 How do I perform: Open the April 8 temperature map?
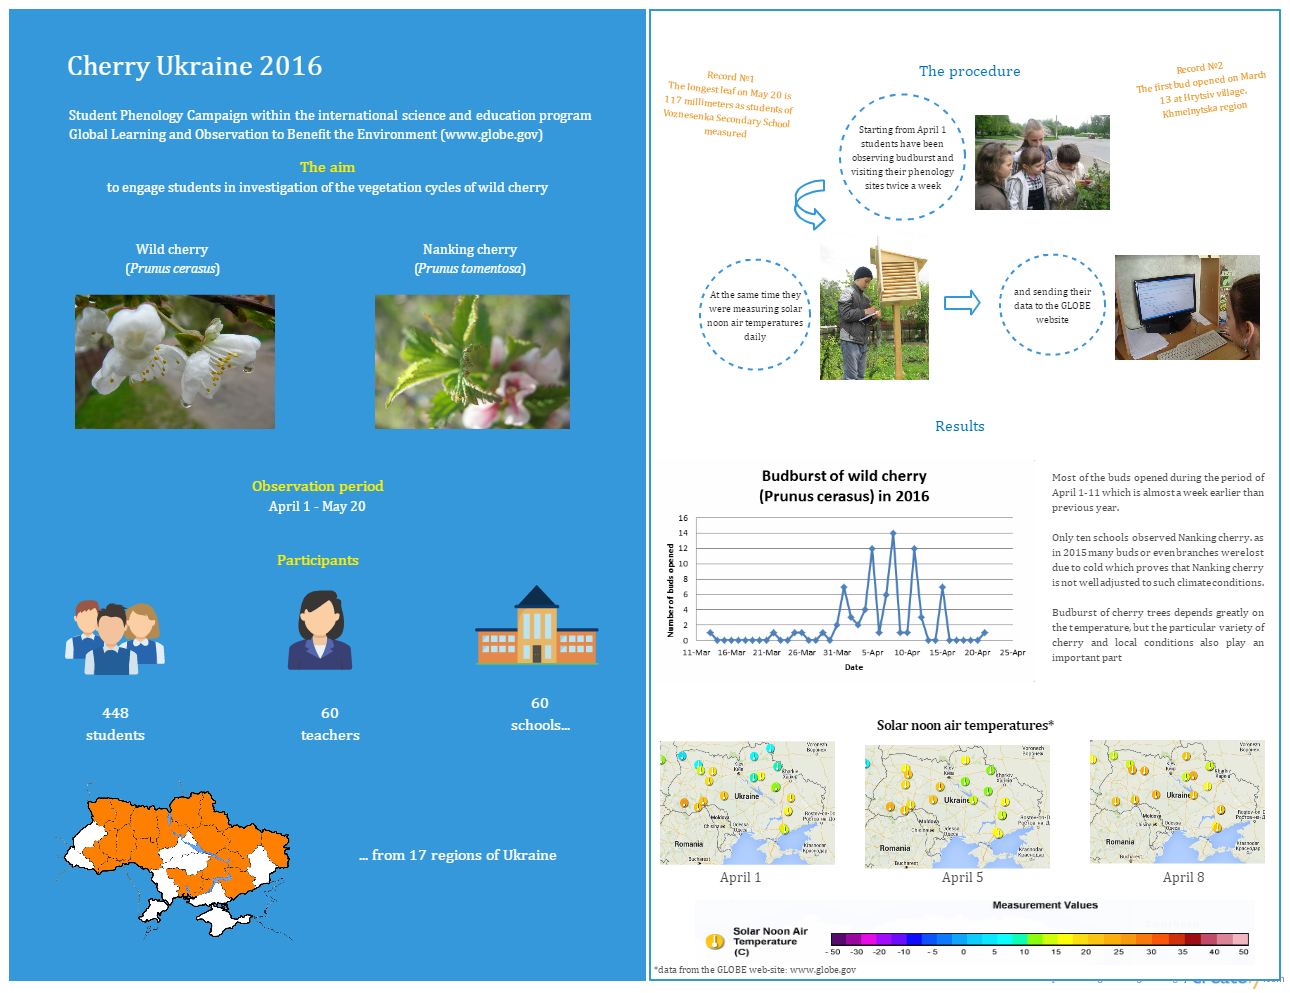click(1177, 802)
